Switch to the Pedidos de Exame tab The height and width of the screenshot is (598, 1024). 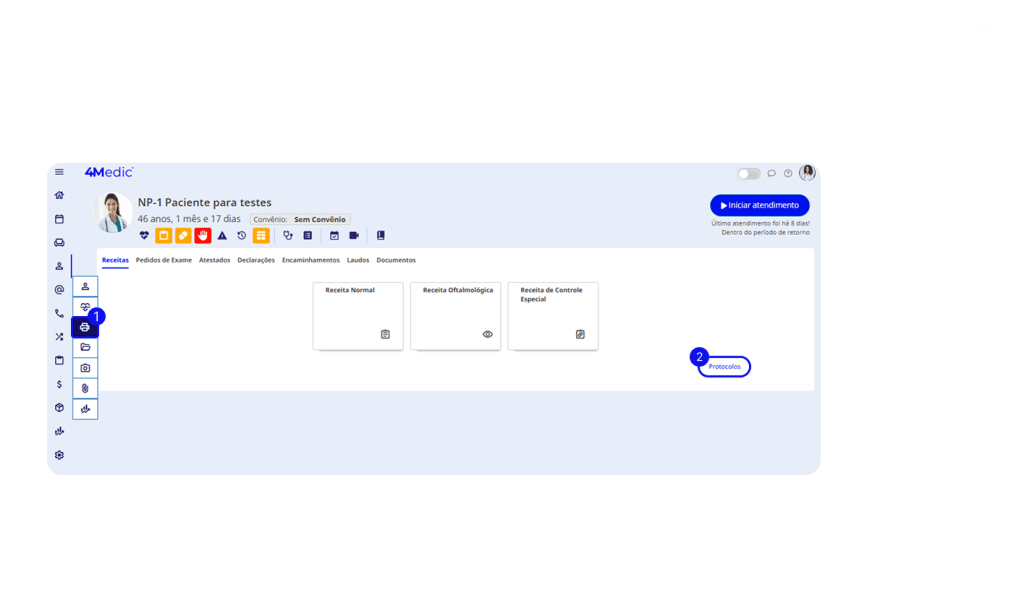pos(163,260)
